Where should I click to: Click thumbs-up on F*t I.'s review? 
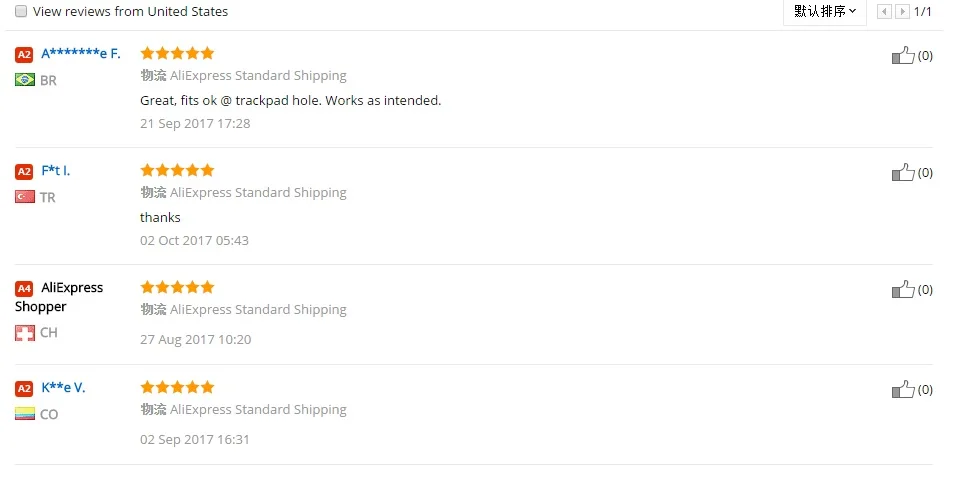point(903,172)
